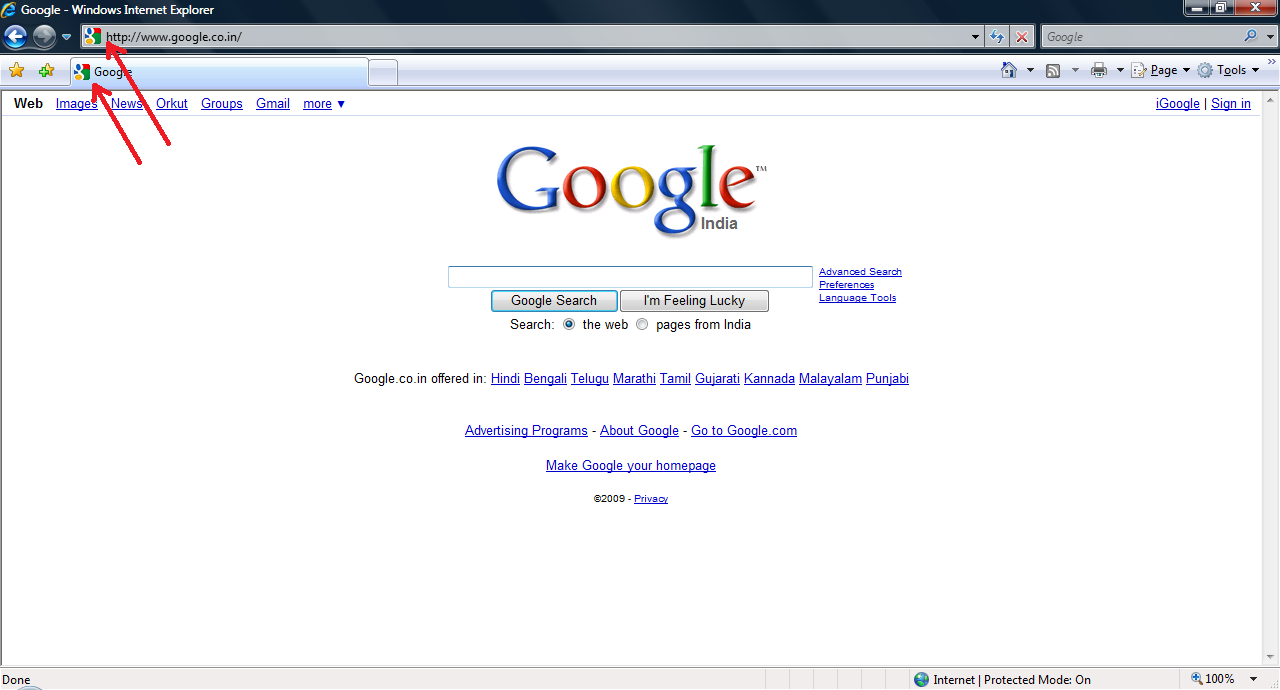View RSS feeds for this page
Viewport: 1280px width, 690px height.
pyautogui.click(x=1053, y=69)
